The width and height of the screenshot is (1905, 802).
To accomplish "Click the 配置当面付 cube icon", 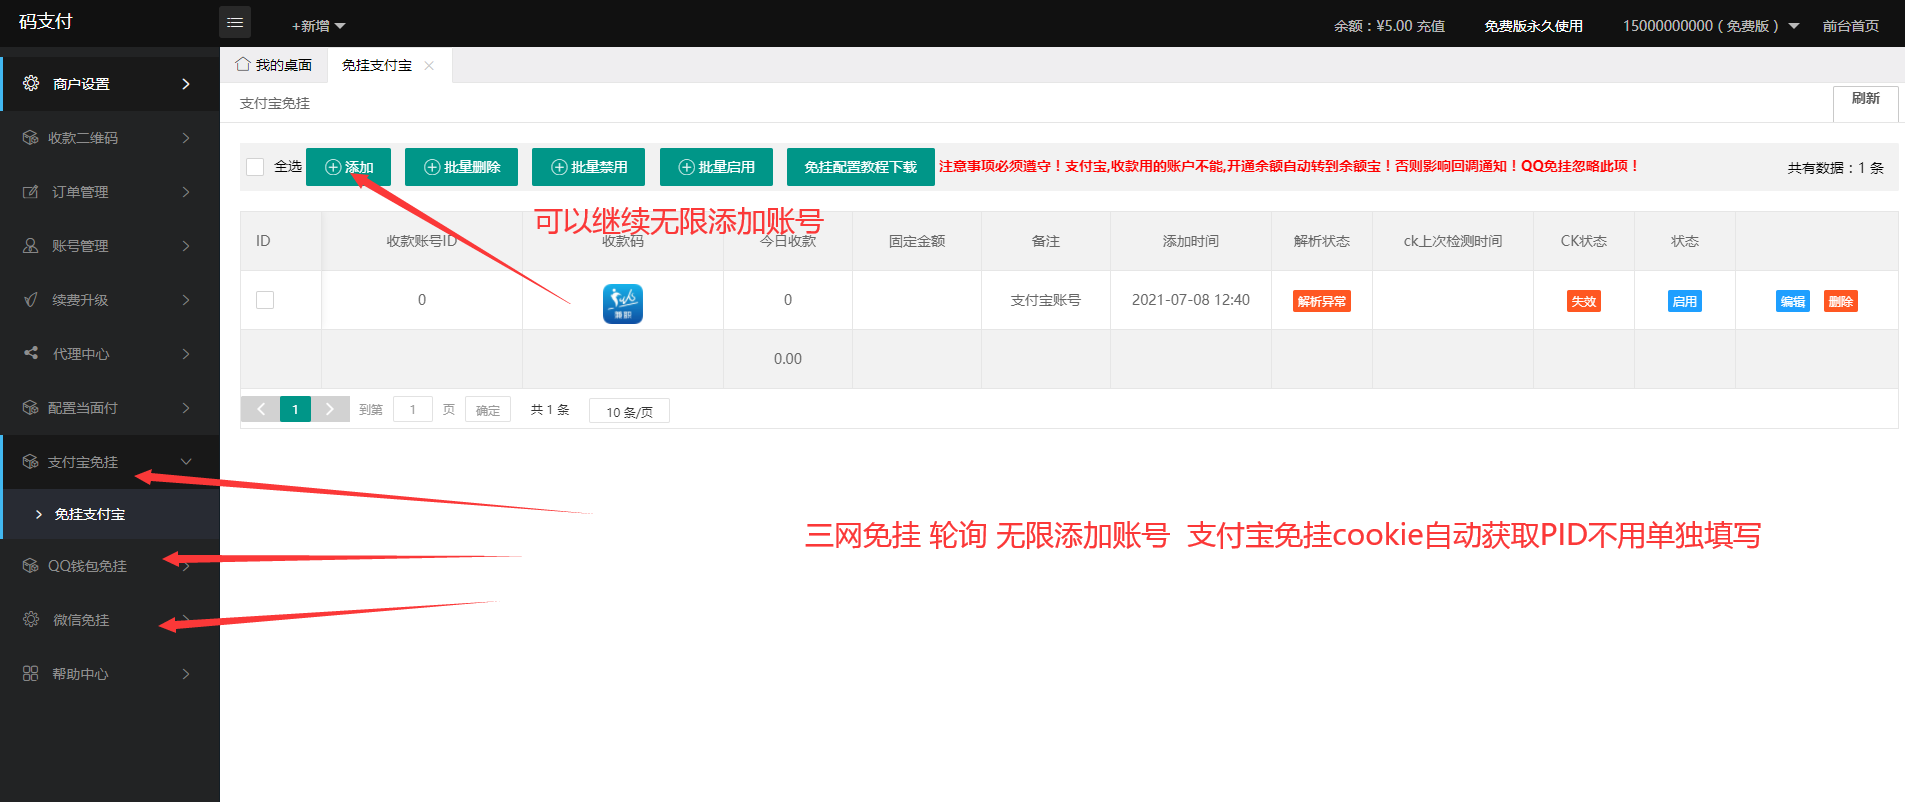I will pyautogui.click(x=31, y=408).
